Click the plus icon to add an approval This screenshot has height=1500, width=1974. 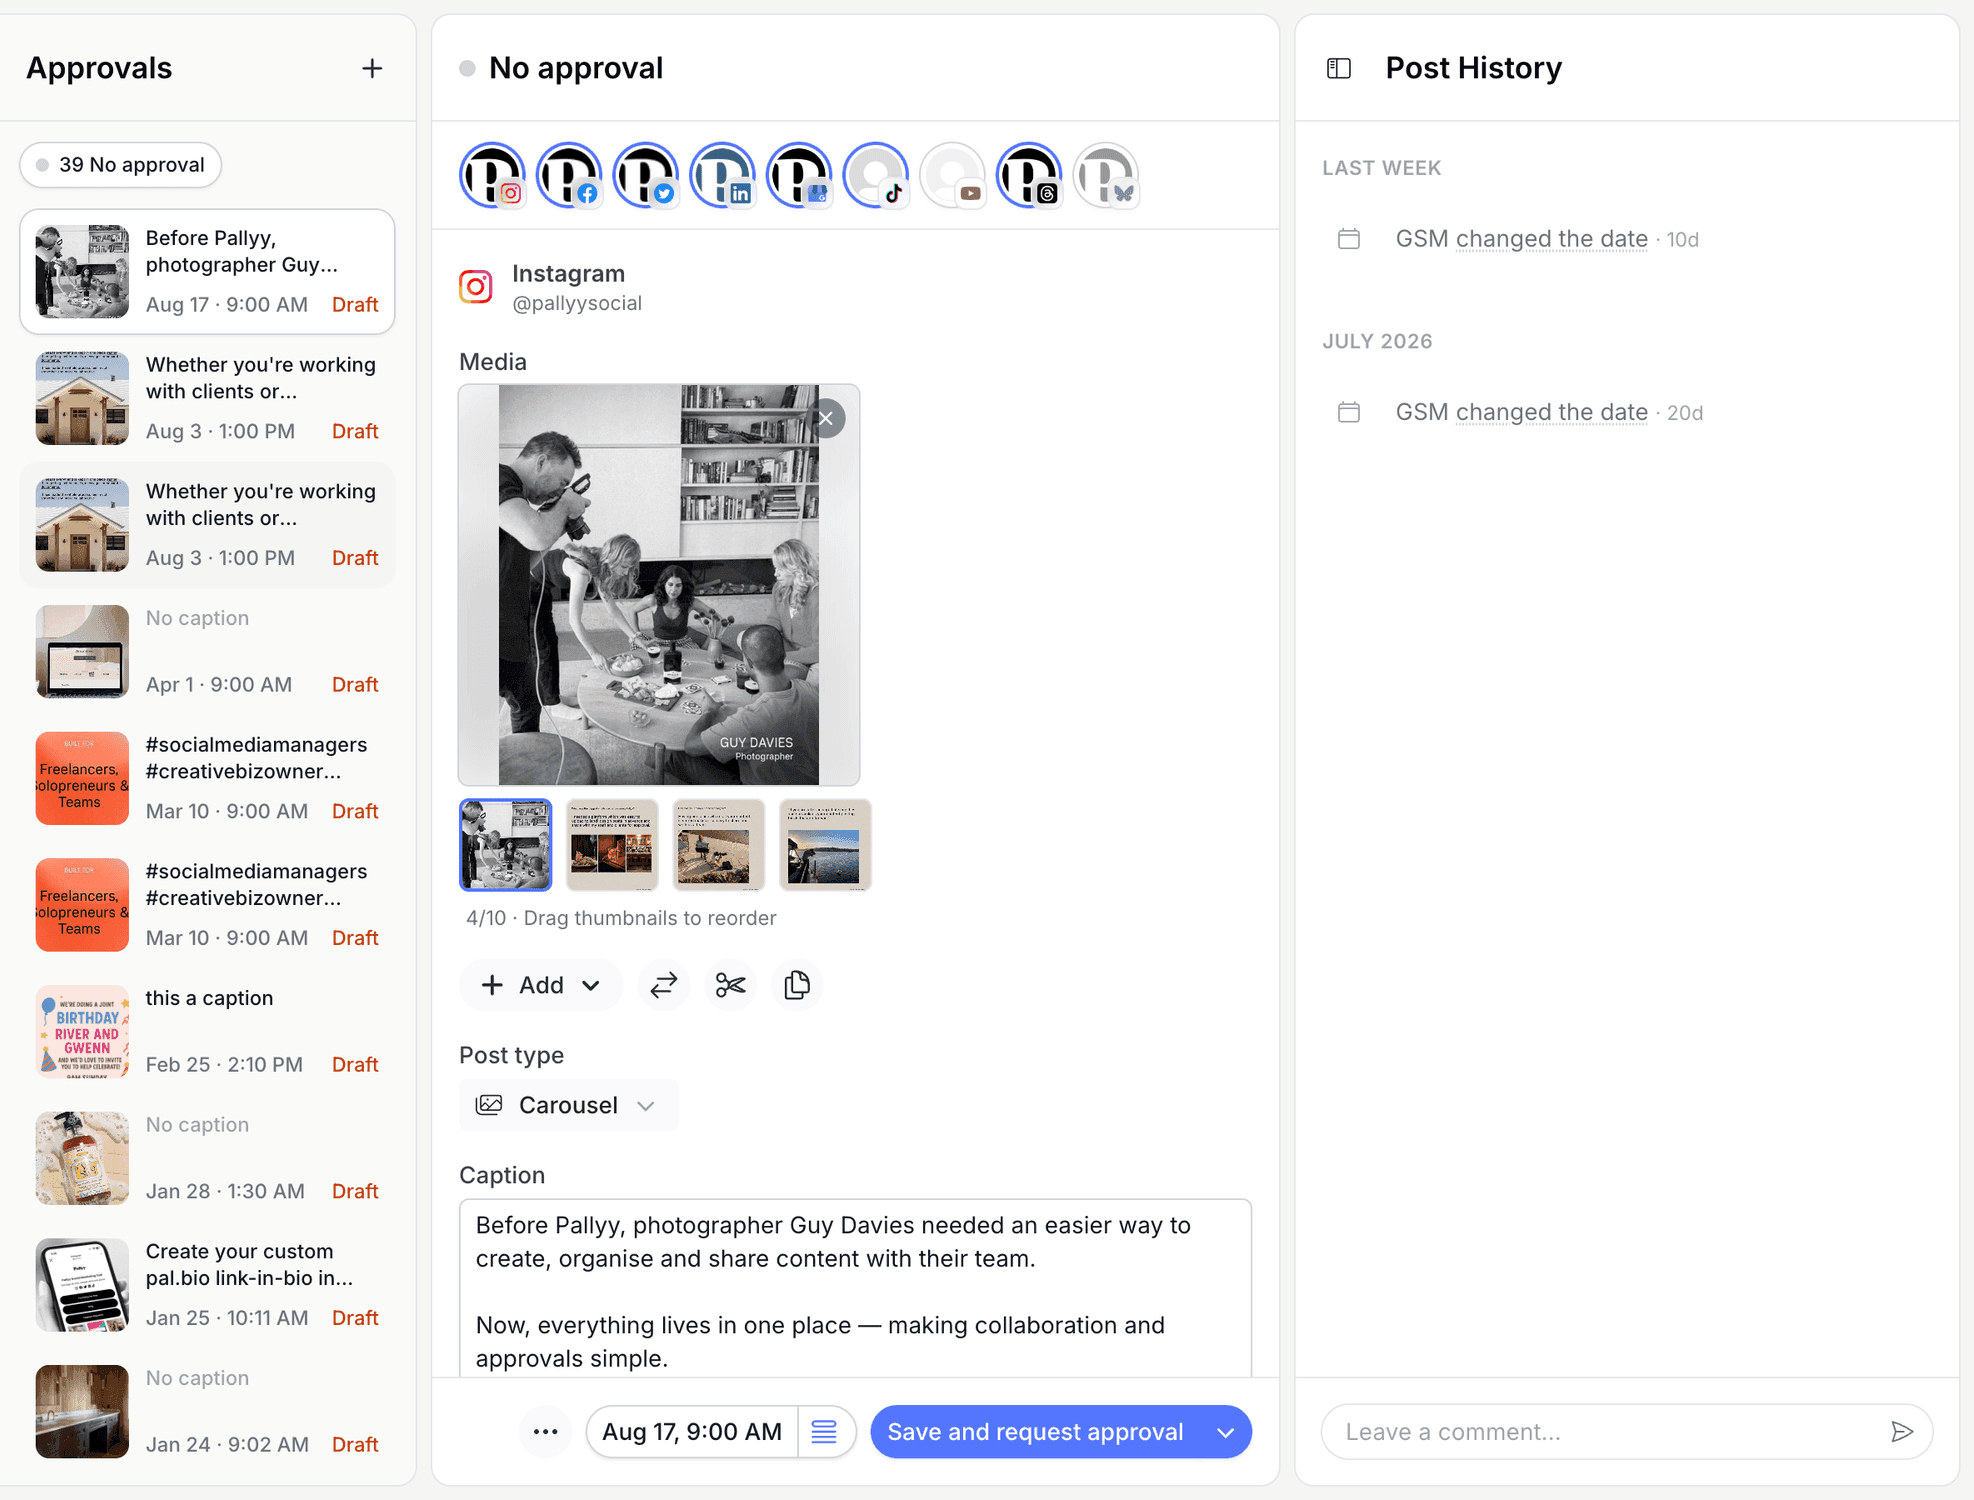pos(372,68)
